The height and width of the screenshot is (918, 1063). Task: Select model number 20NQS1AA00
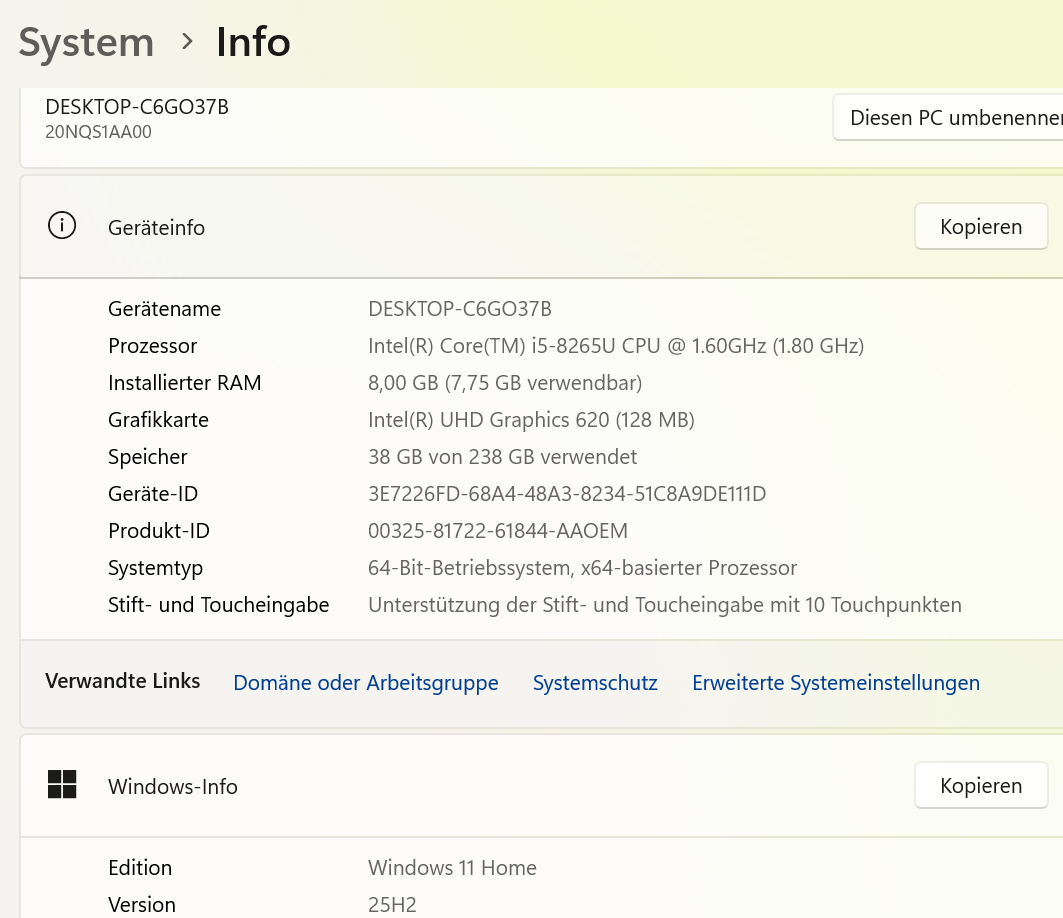click(98, 132)
